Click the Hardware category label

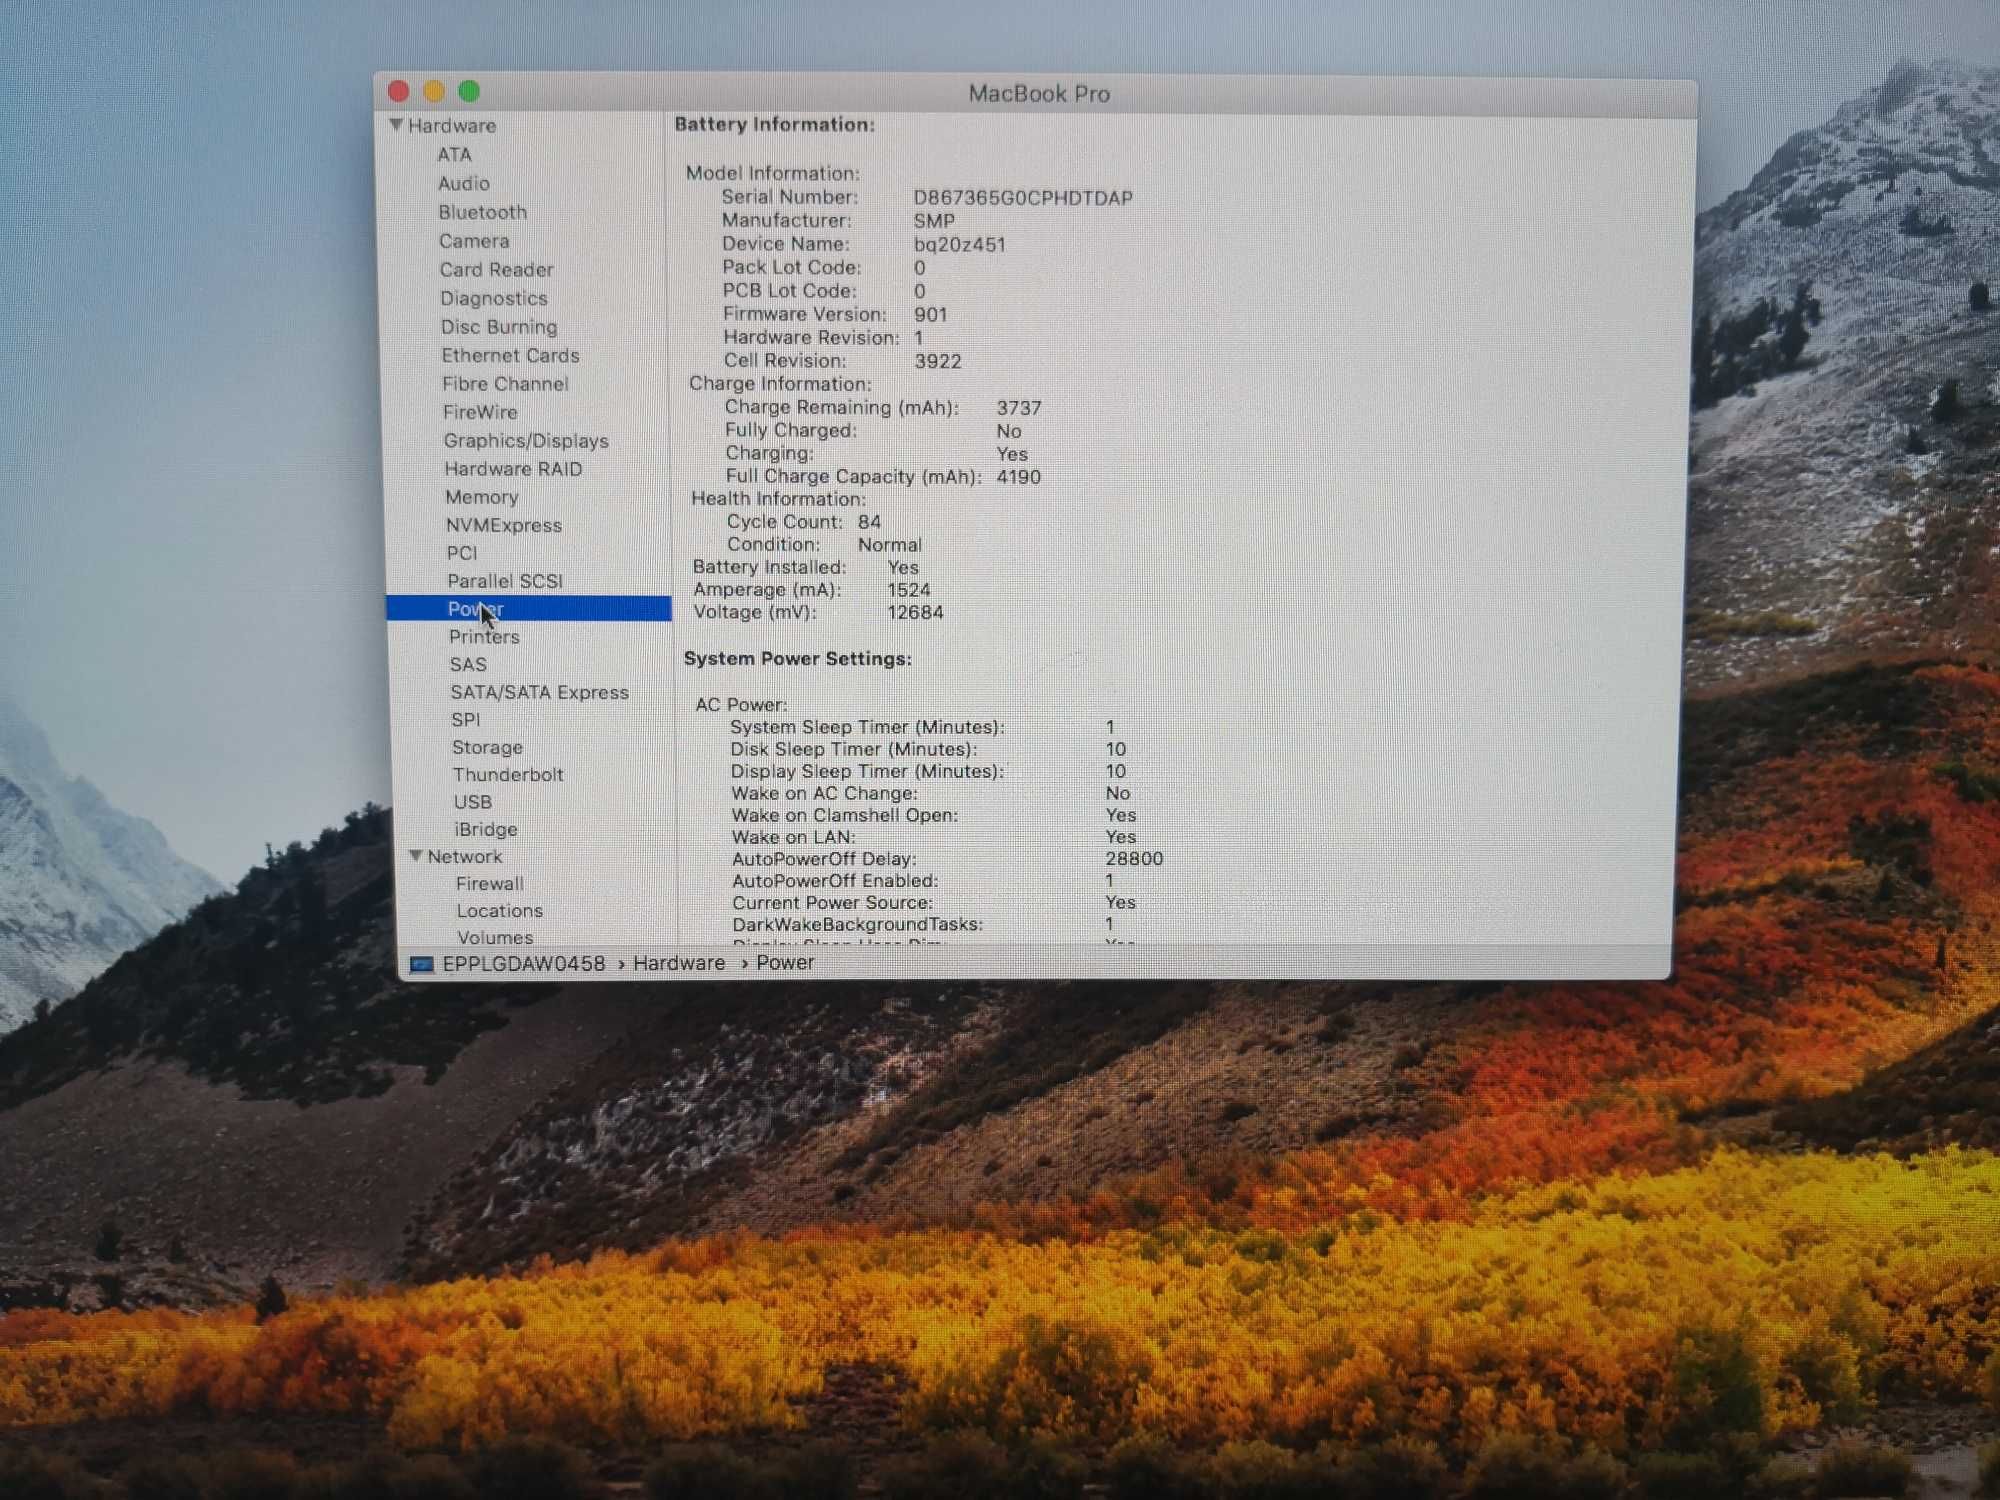pos(451,125)
